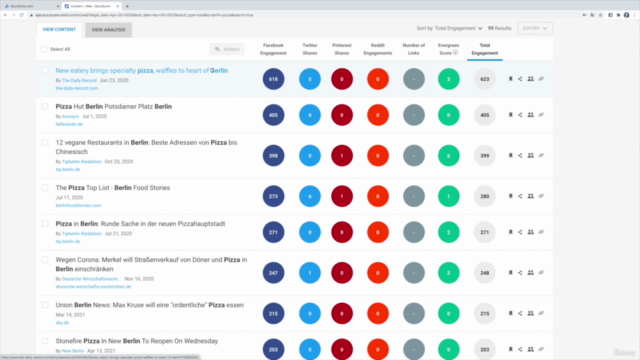This screenshot has height=360, width=640.
Task: Open berlinfoodstories.com domain link
Action: (78, 205)
